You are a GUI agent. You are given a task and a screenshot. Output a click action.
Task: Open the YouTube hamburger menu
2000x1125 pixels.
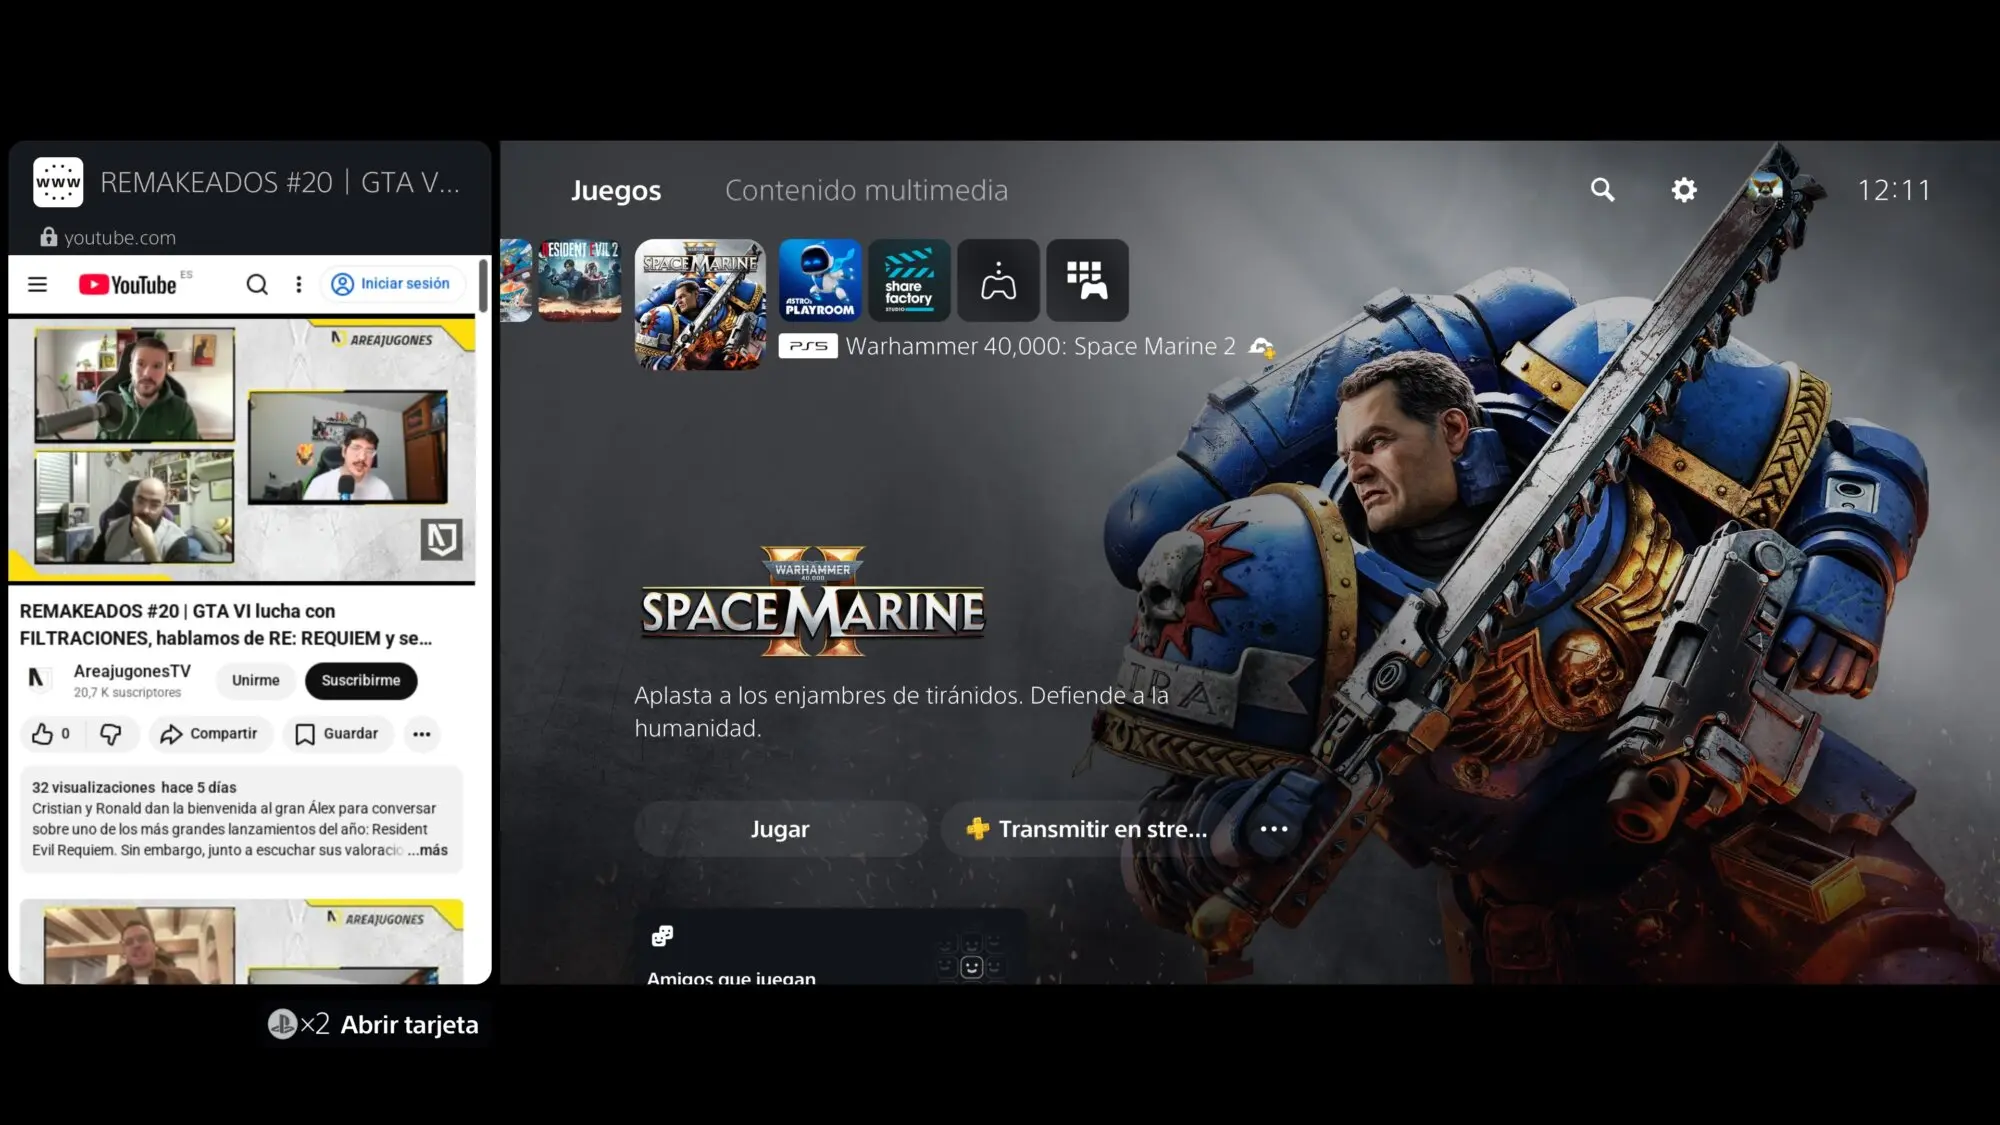coord(38,285)
